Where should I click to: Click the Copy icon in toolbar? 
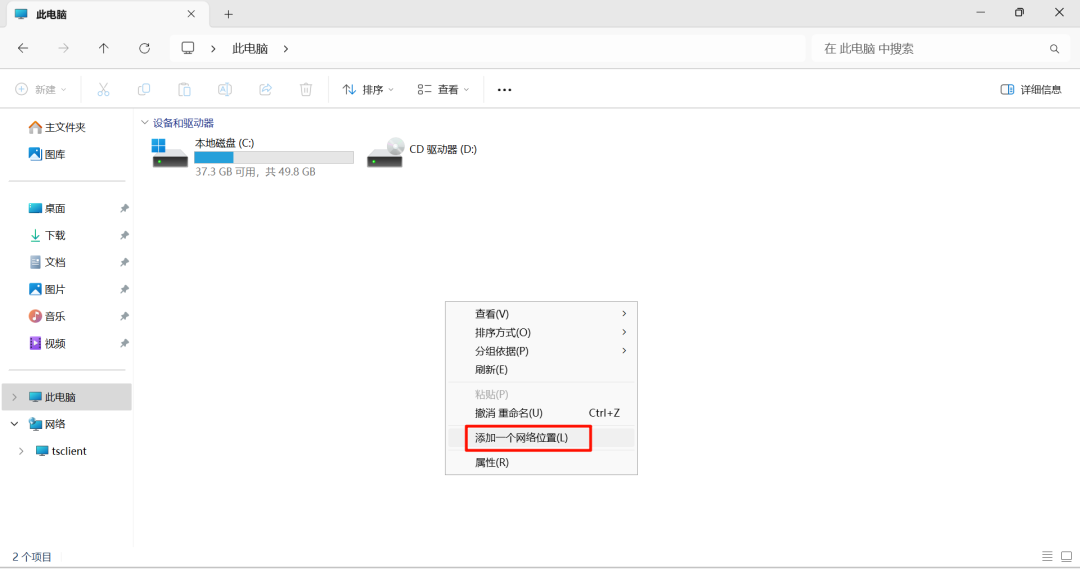point(144,89)
